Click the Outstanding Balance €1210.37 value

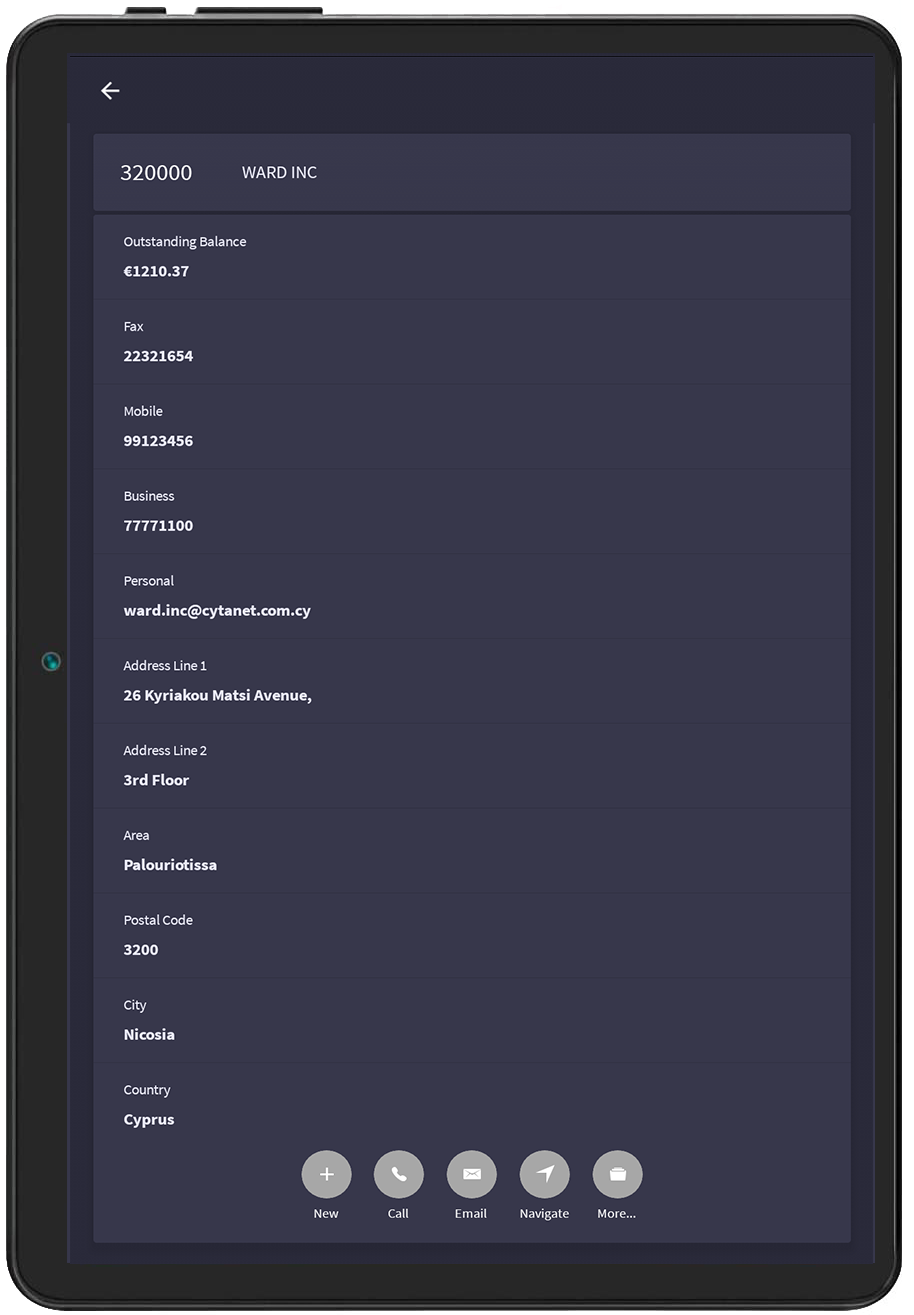click(156, 271)
